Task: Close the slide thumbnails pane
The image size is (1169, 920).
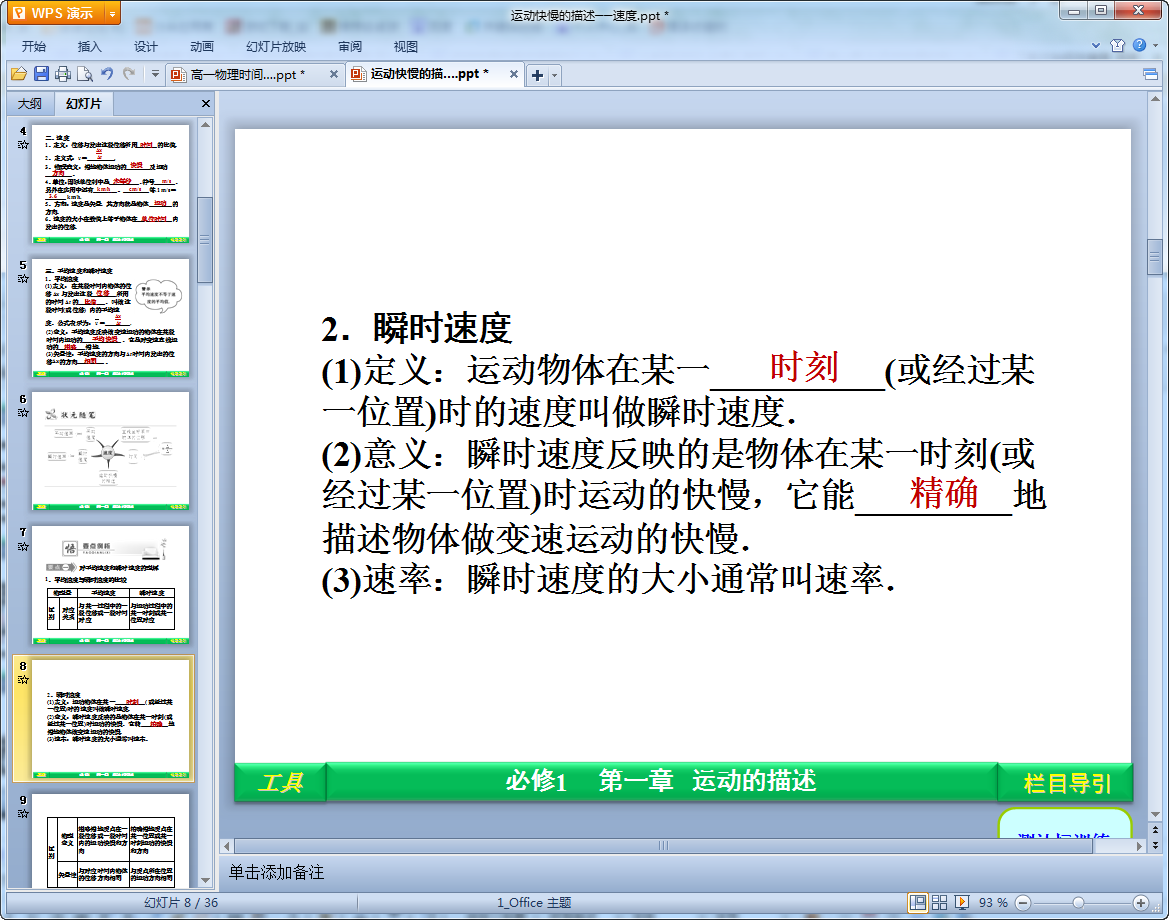Action: [206, 104]
